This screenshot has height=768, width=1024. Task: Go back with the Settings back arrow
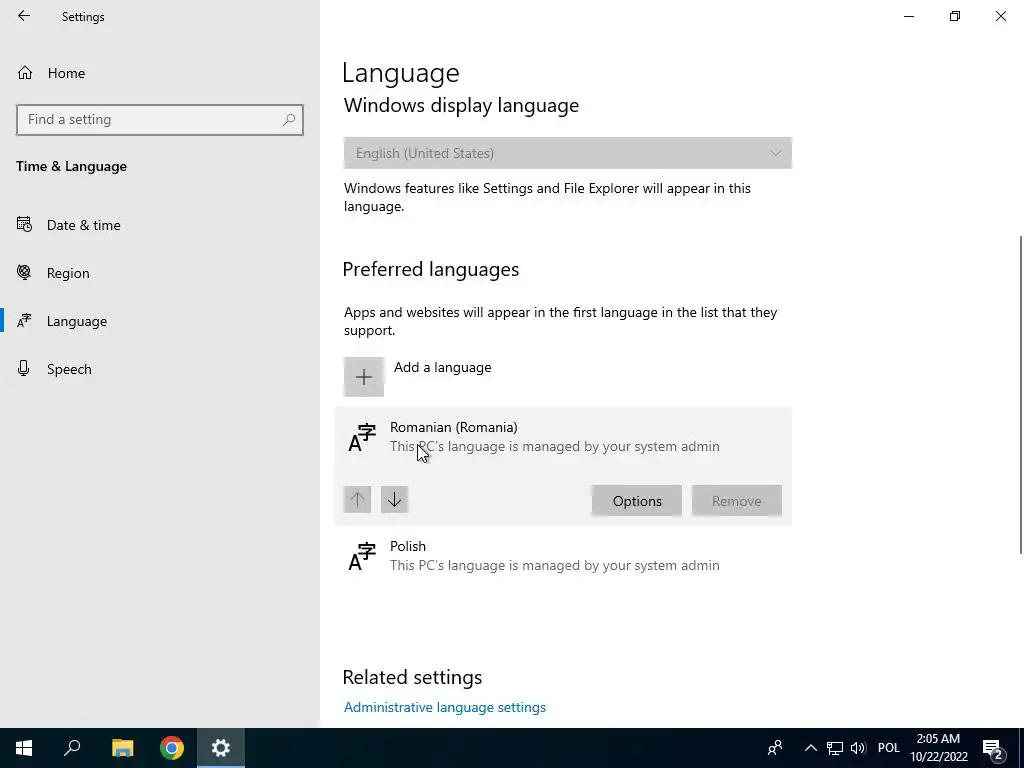24,16
